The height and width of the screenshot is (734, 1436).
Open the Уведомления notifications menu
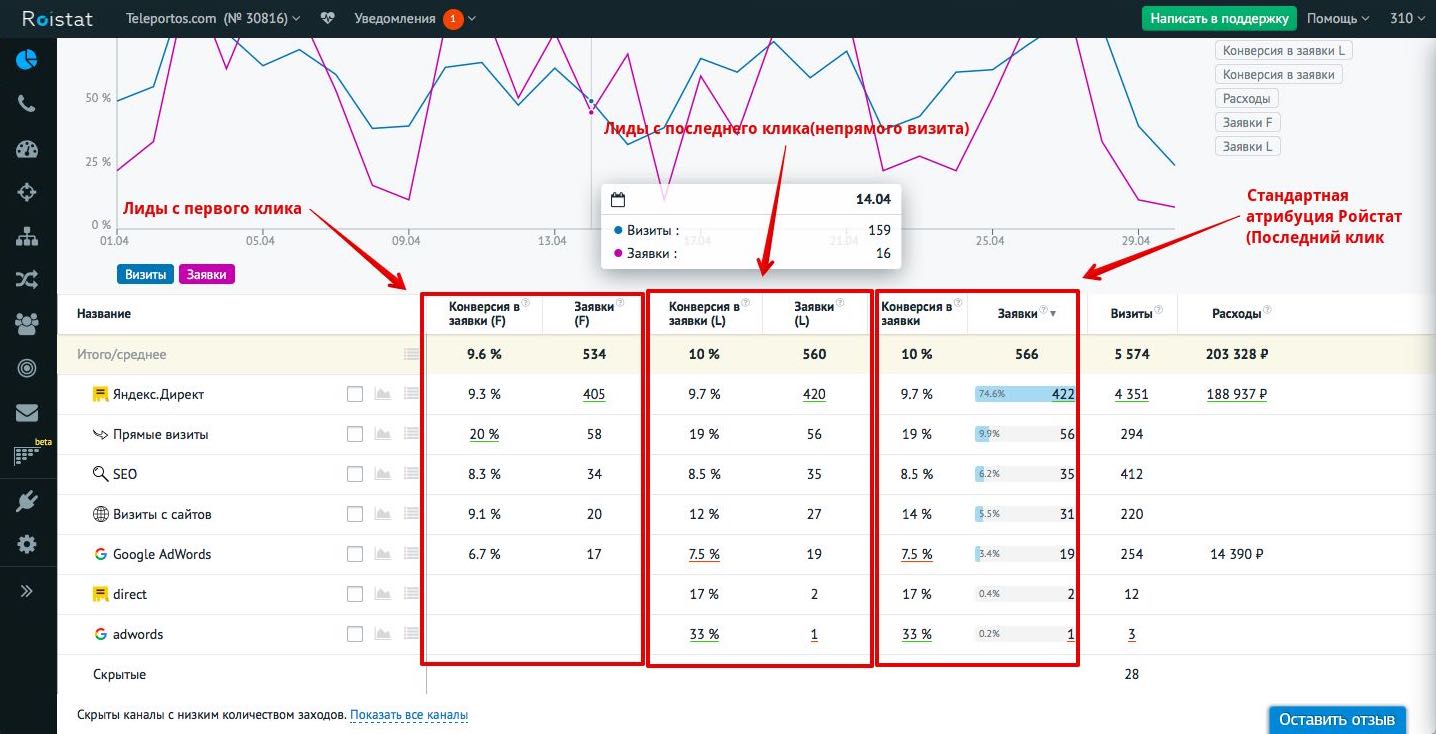(414, 19)
